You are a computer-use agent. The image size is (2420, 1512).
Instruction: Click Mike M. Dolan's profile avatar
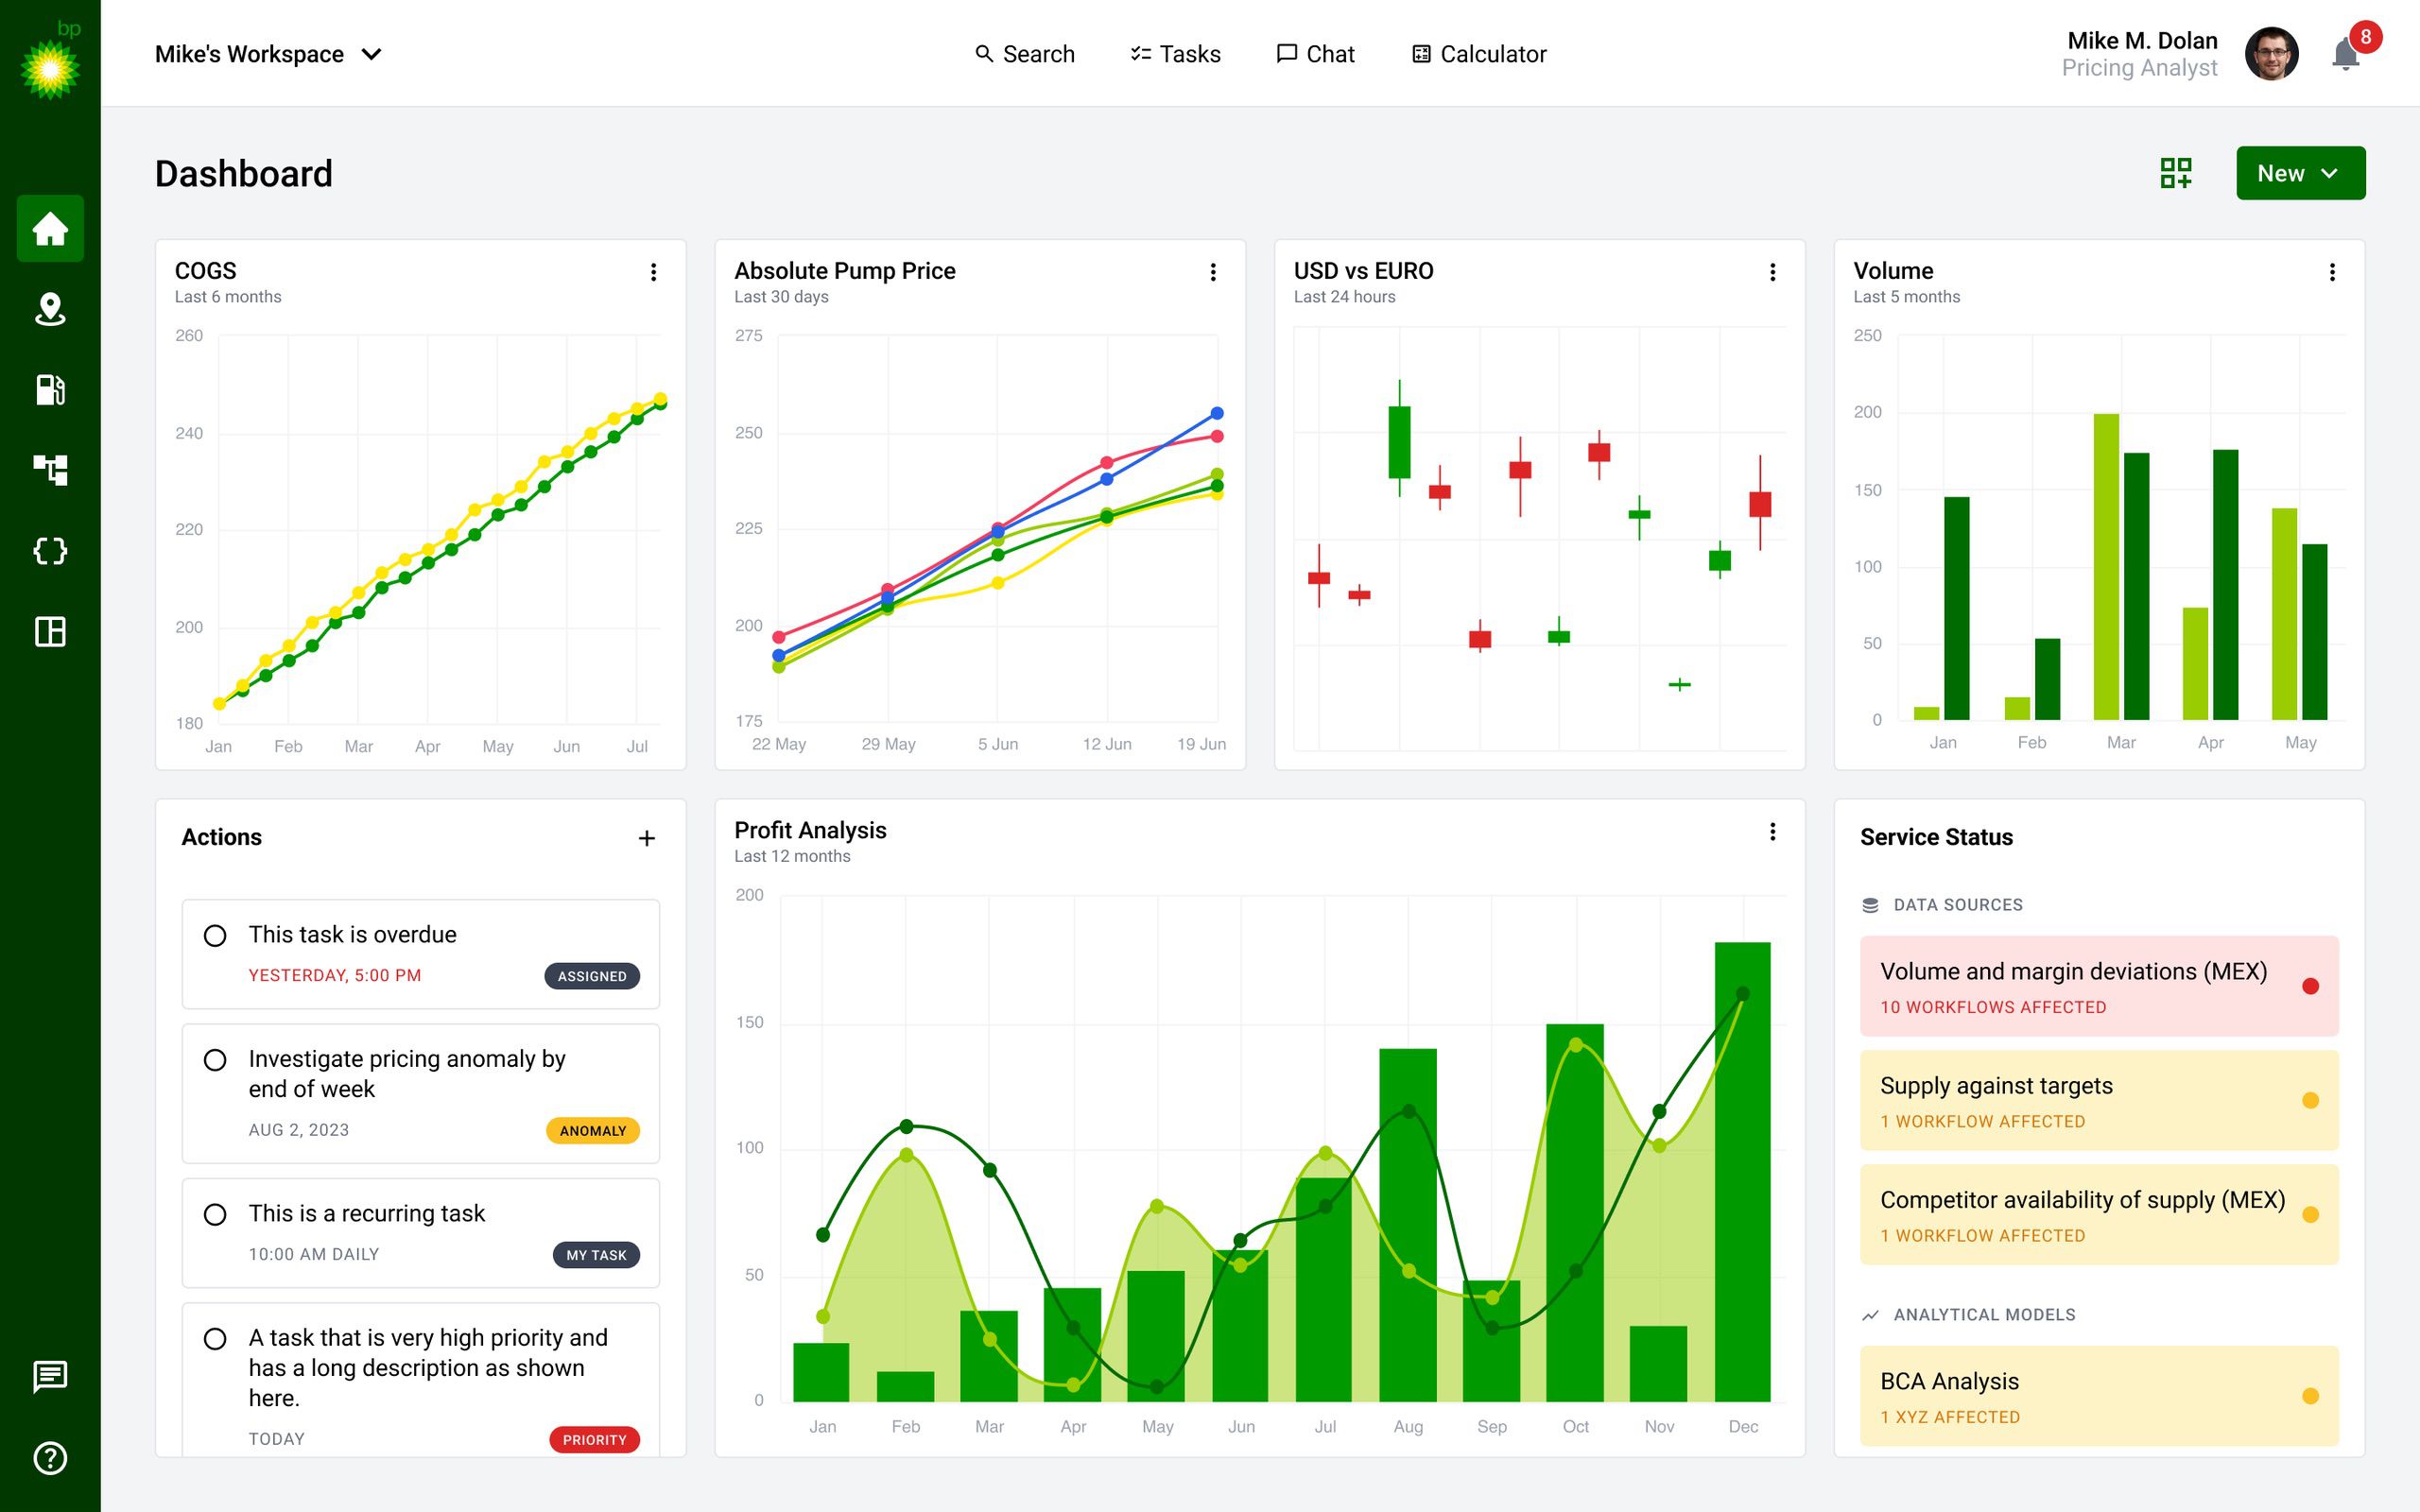point(2271,54)
